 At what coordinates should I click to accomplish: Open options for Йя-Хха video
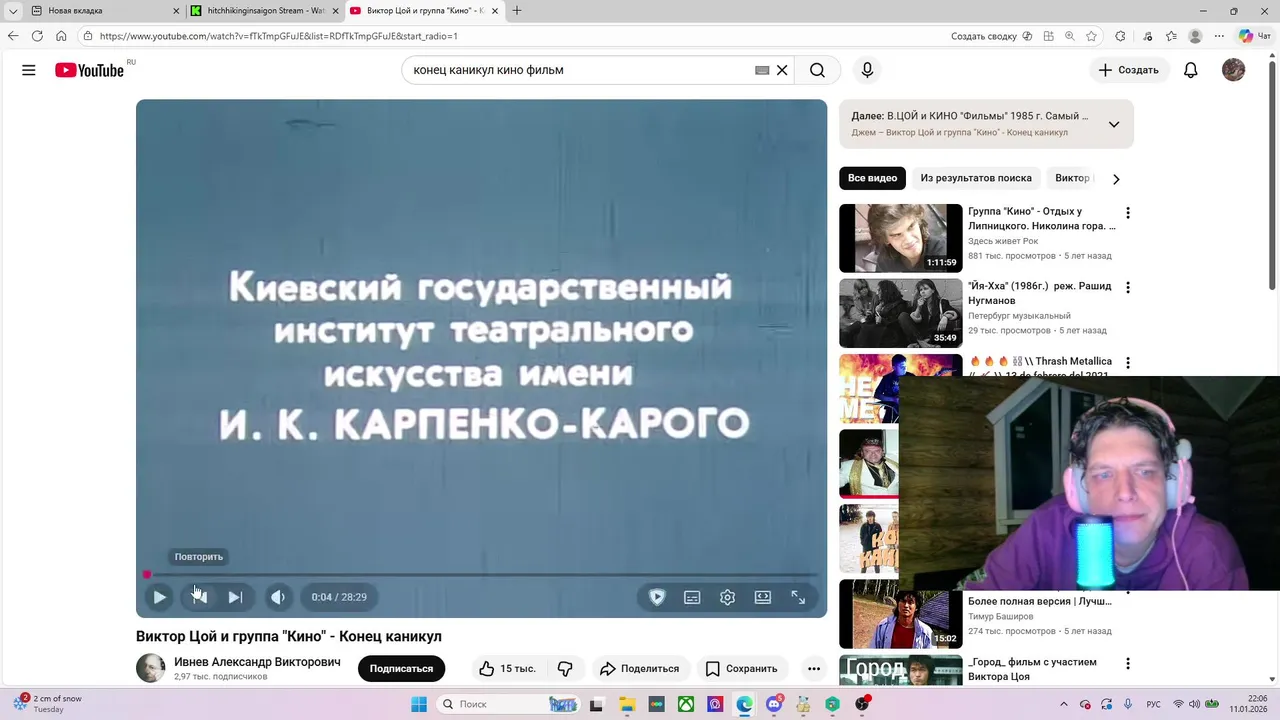click(x=1128, y=288)
